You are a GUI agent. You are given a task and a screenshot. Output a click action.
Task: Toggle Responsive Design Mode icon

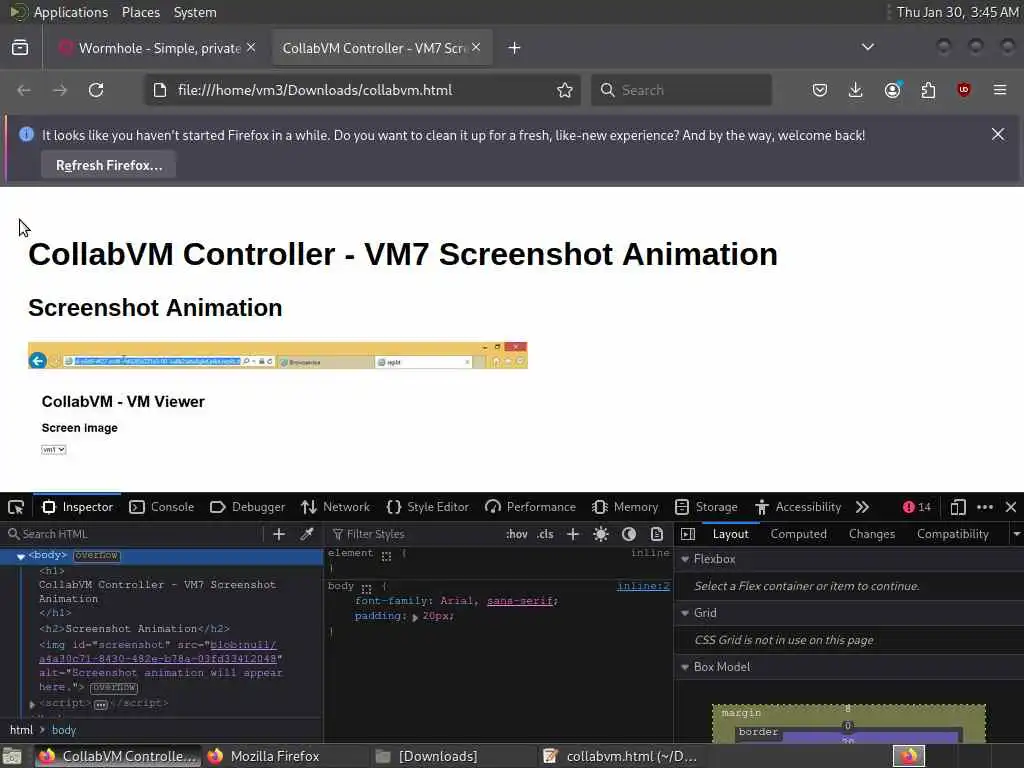click(x=957, y=507)
